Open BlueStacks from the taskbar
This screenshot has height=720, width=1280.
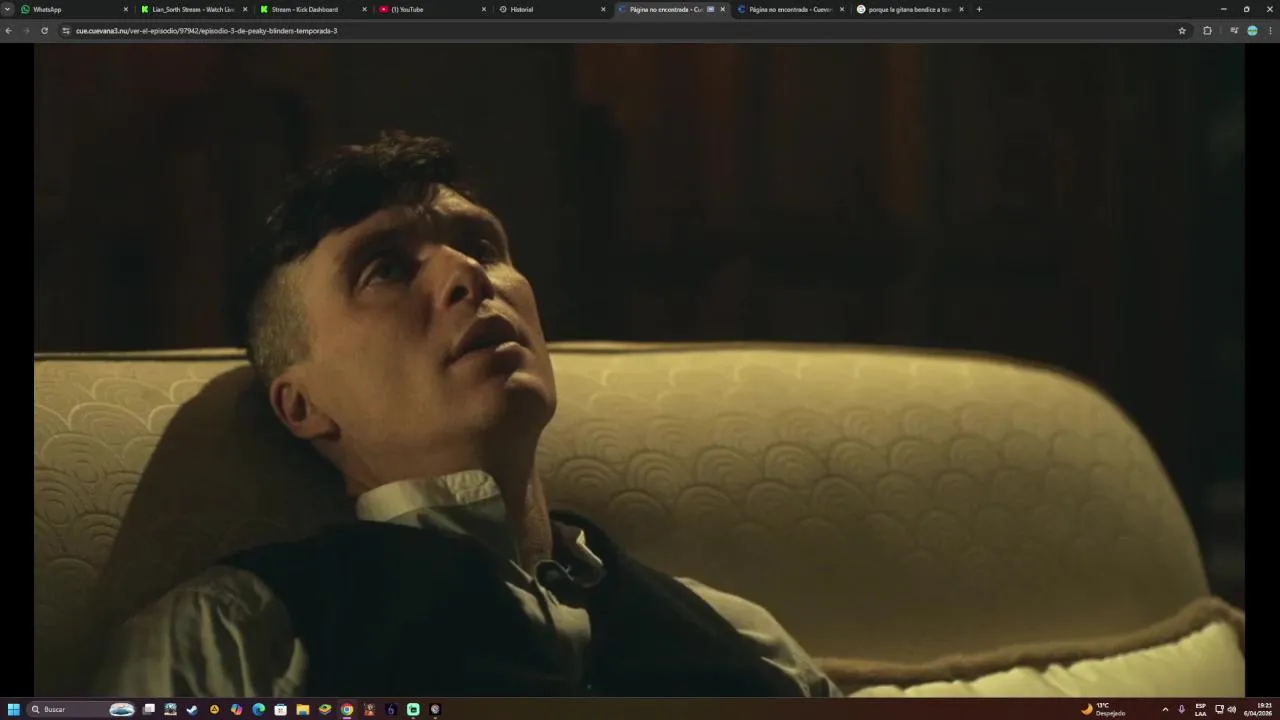[324, 709]
